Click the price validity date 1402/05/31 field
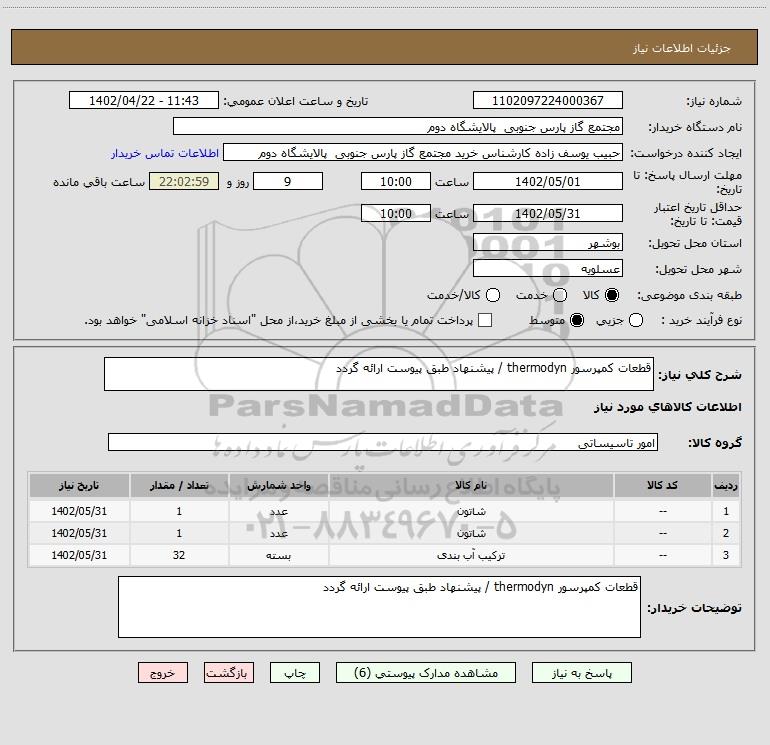 548,213
